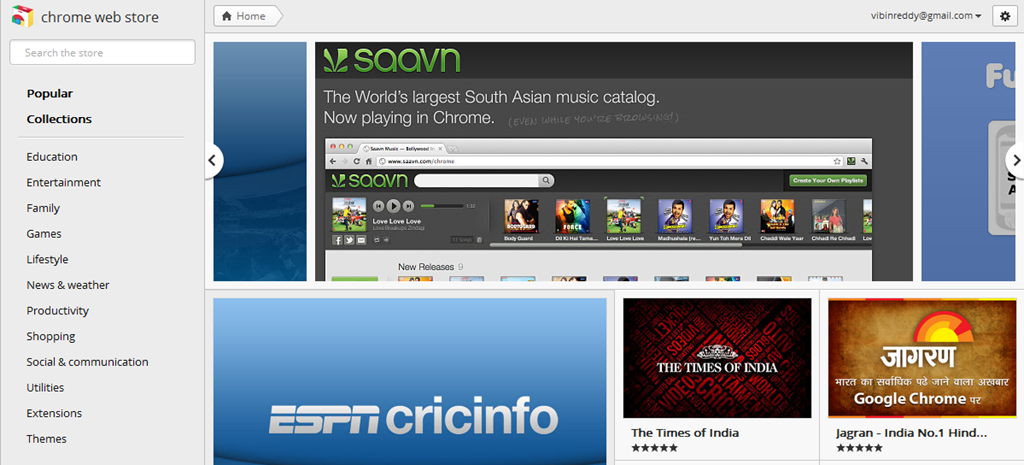Open the Themes category
Screen dimensions: 1024x465
point(46,439)
